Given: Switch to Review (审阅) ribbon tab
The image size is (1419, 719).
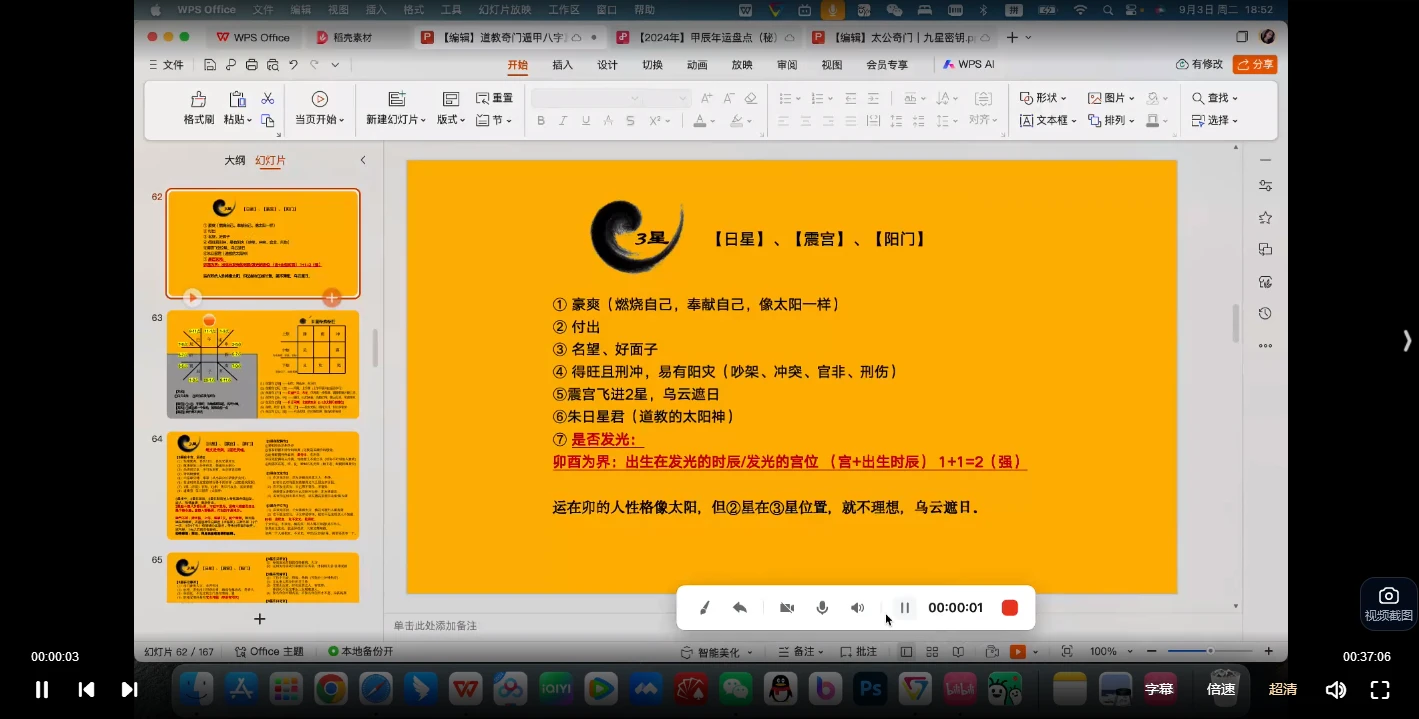Looking at the screenshot, I should (x=787, y=65).
